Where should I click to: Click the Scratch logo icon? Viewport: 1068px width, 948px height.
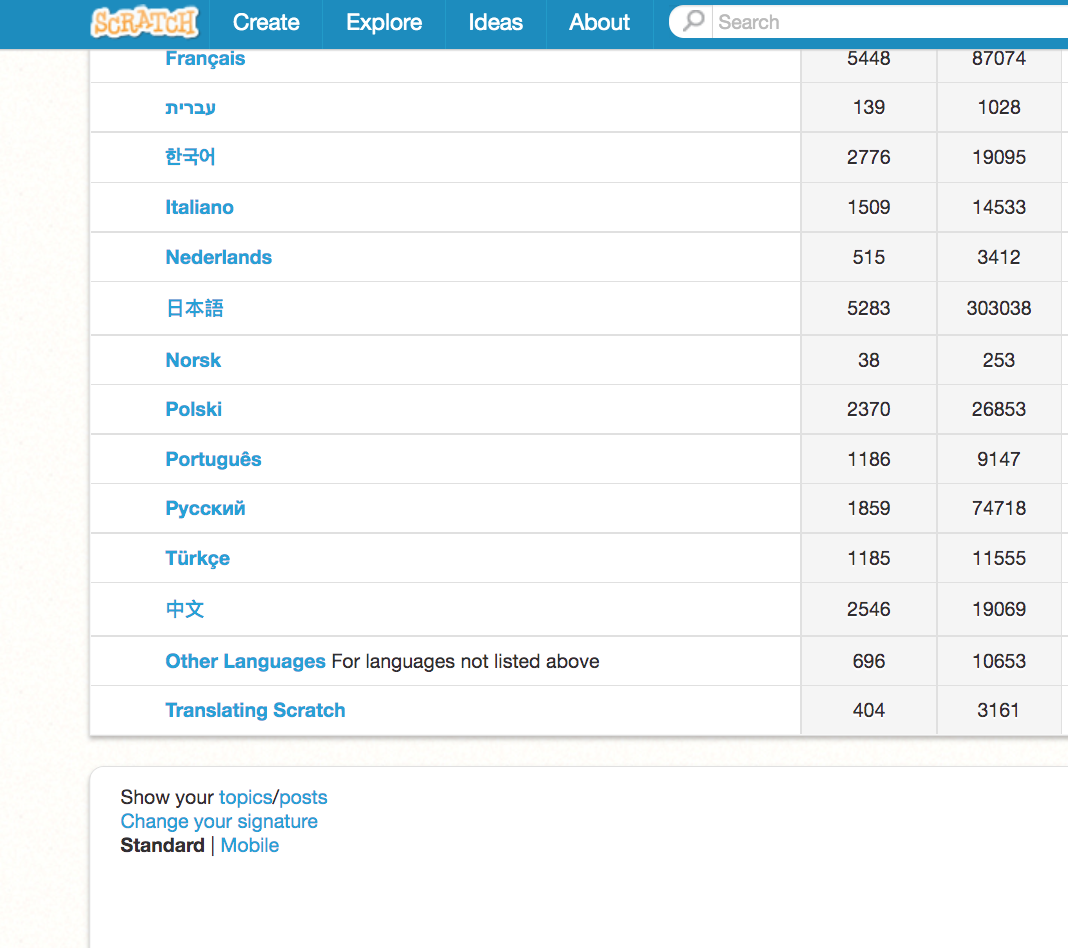[145, 22]
